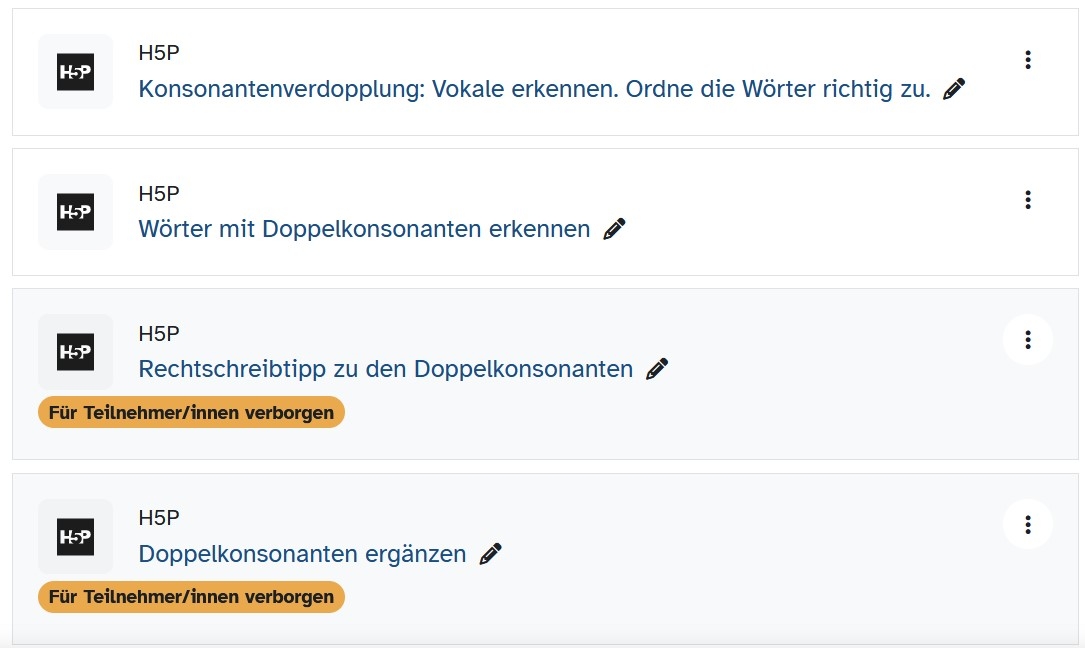Viewport: 1085px width, 648px height.
Task: Rename 'Wörter mit Doppelkonsonanten erkennen' using pencil icon
Action: [614, 230]
